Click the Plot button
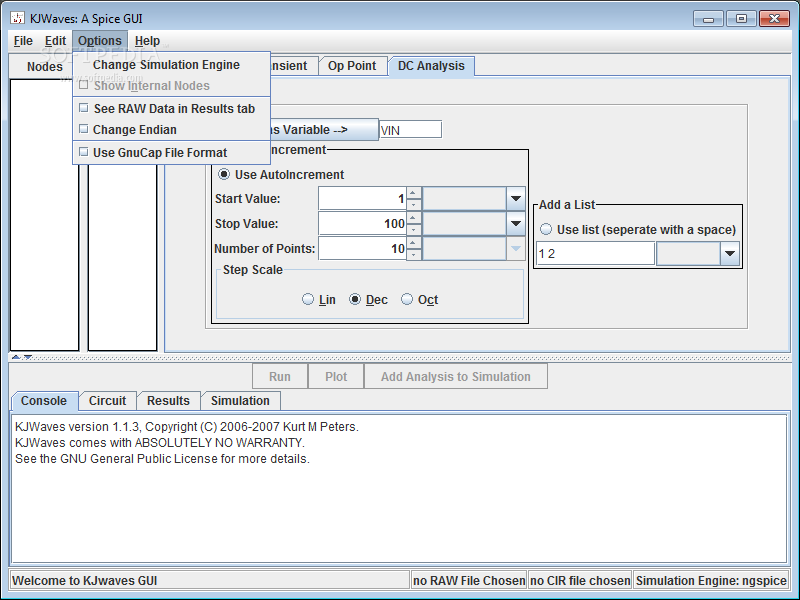Image resolution: width=800 pixels, height=600 pixels. (x=336, y=377)
